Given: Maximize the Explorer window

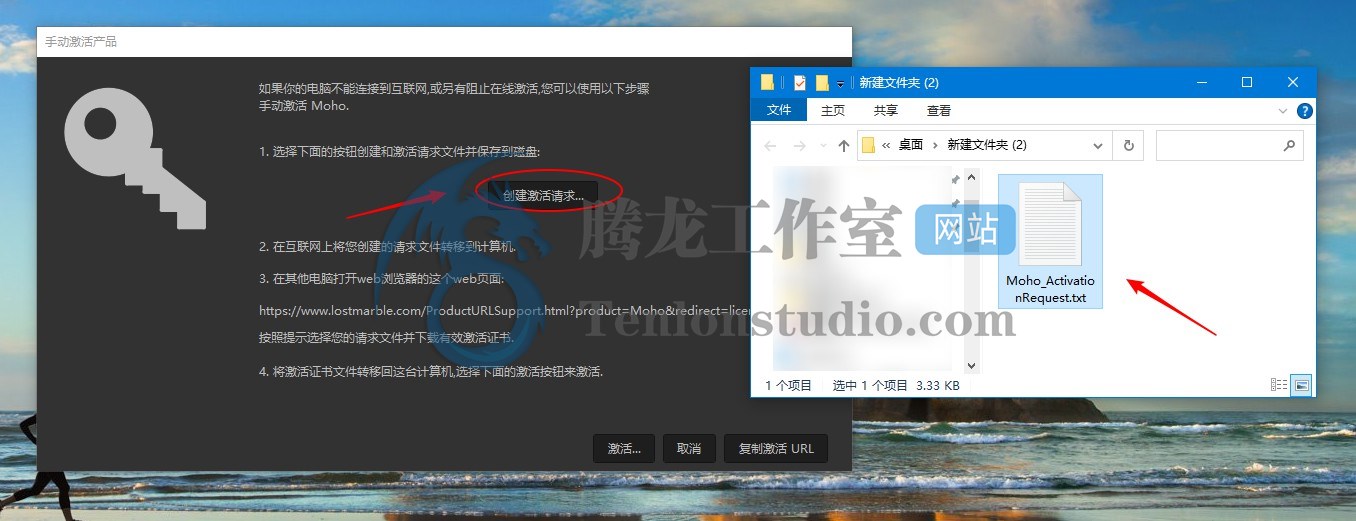Looking at the screenshot, I should point(1247,83).
